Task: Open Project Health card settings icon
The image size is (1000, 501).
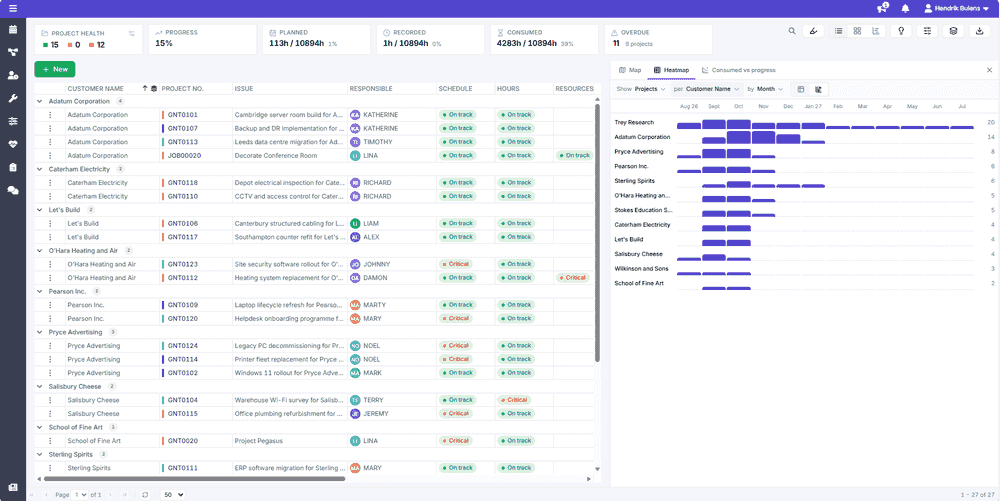Action: pyautogui.click(x=131, y=33)
